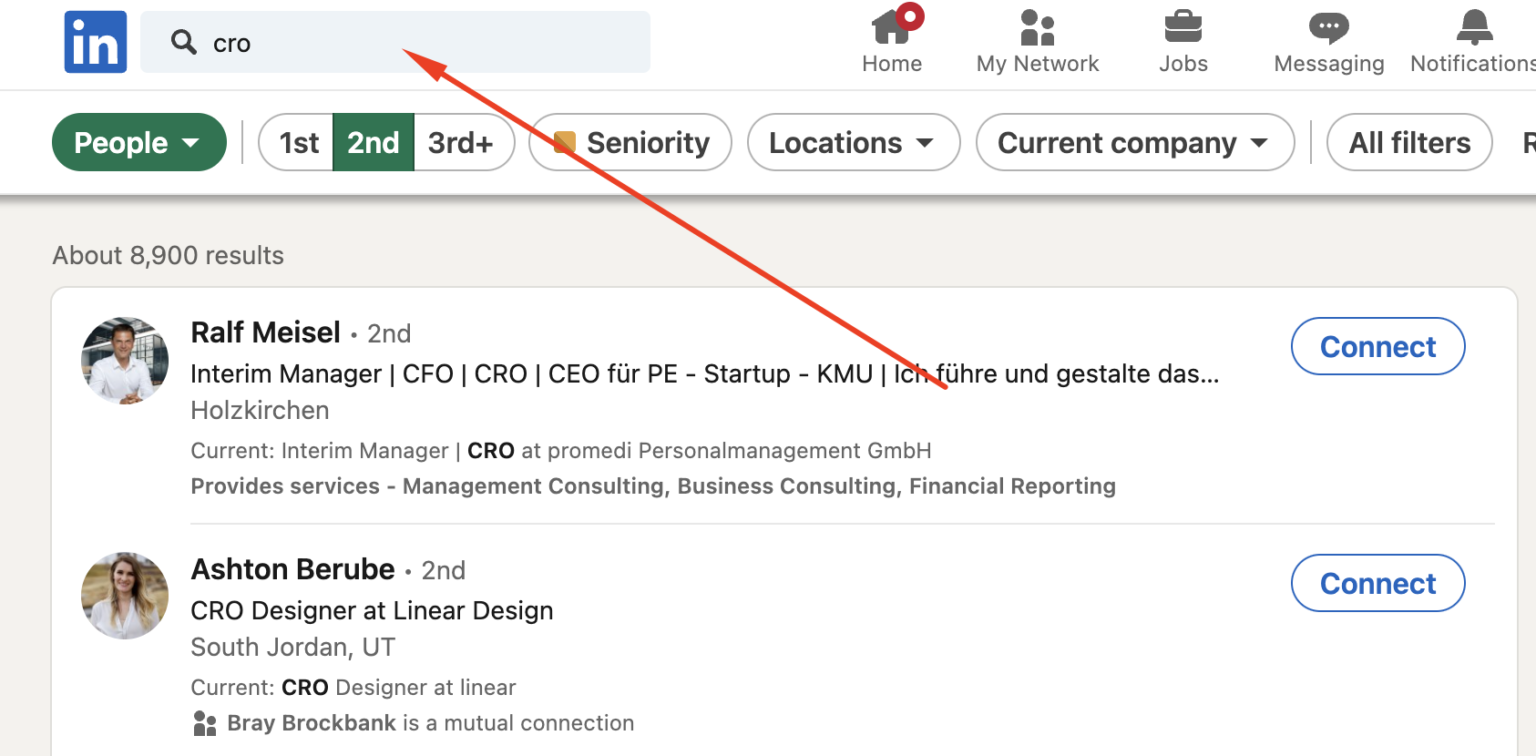1536x756 pixels.
Task: Disable the active 2nd connections filter
Action: point(374,142)
